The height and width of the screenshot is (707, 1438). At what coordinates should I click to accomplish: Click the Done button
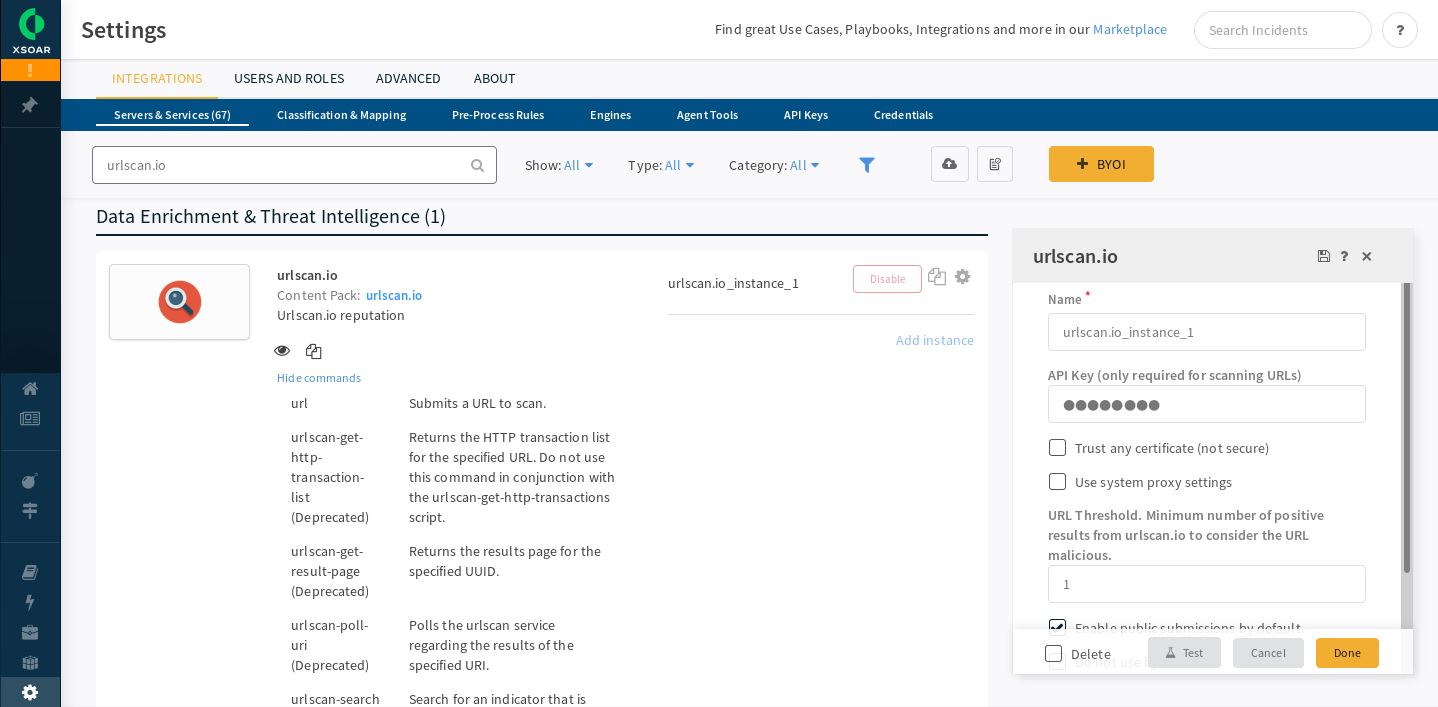pos(1347,653)
